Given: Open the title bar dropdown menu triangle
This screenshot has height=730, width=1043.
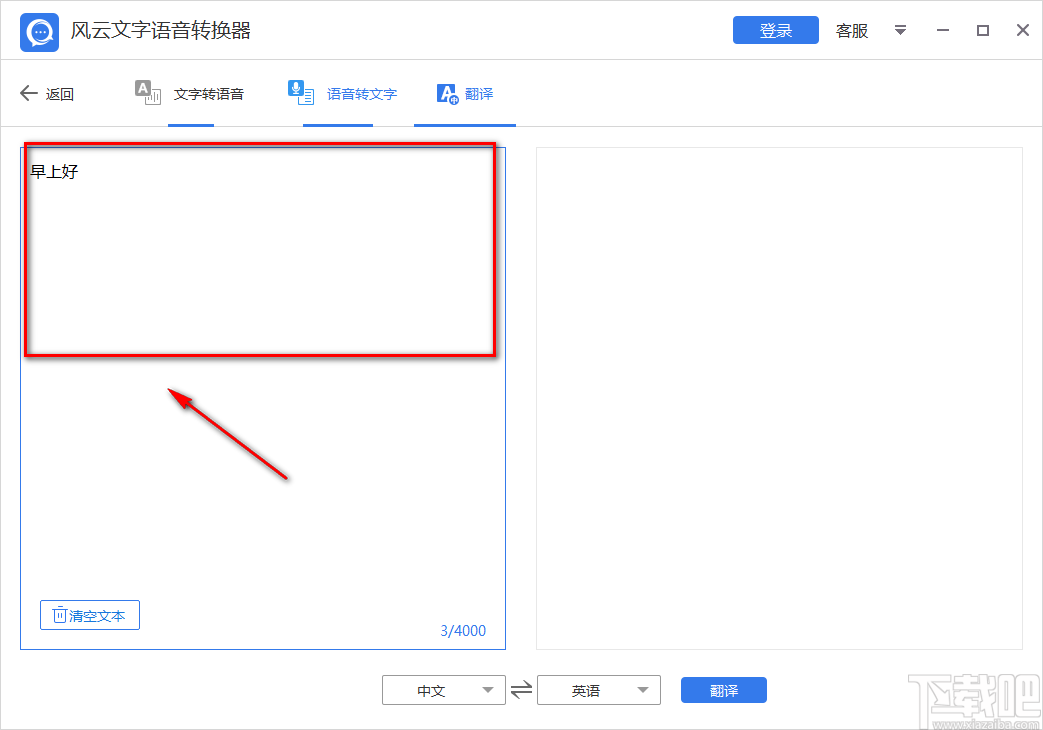Looking at the screenshot, I should (900, 31).
